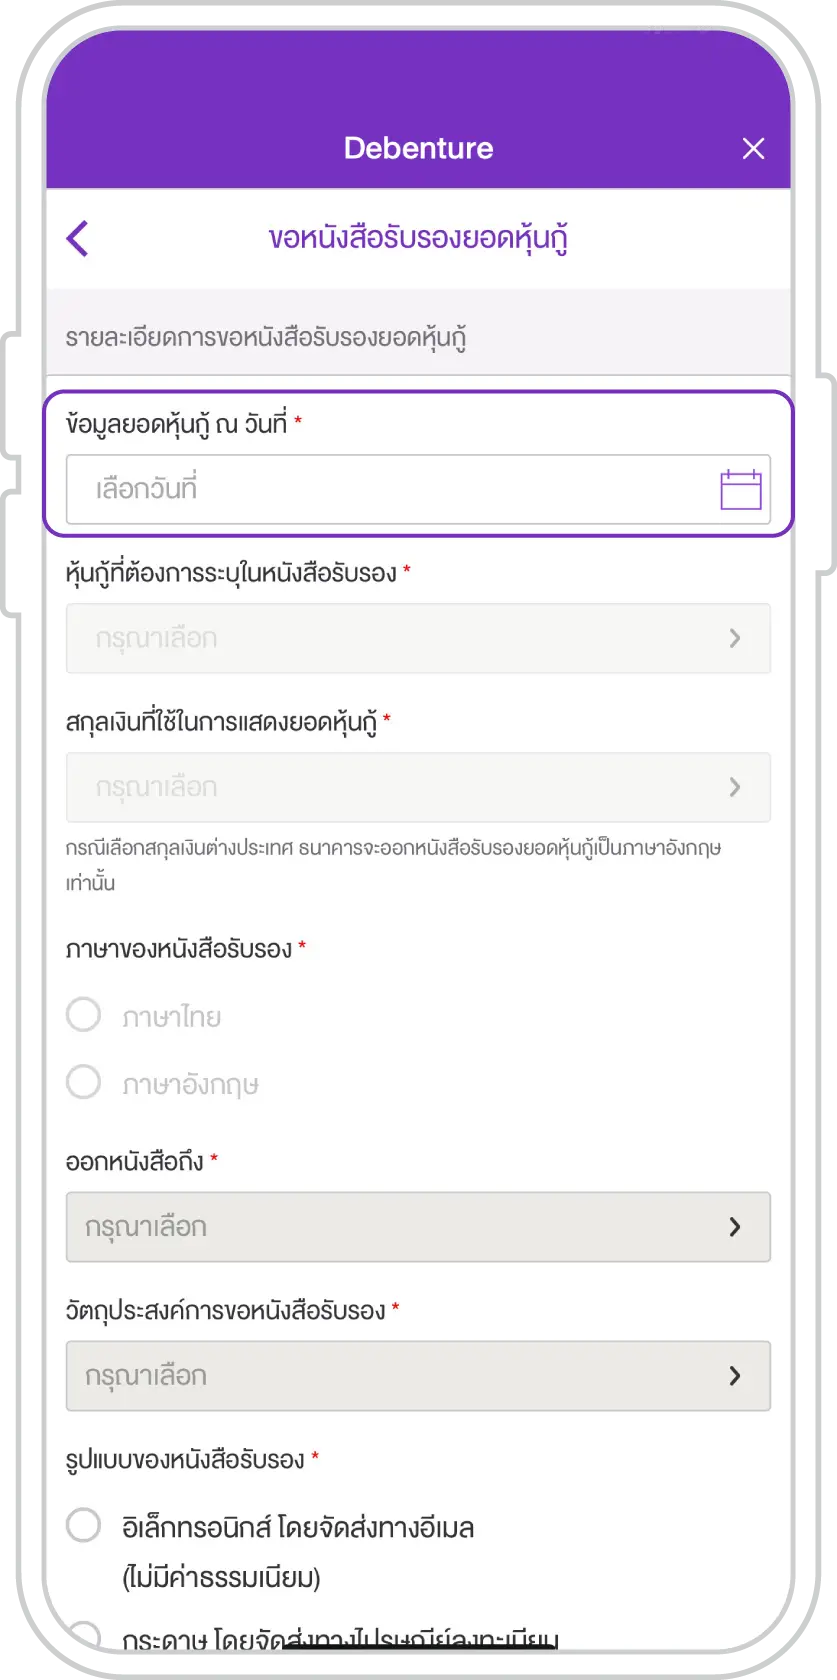Select the ภาษาไทย radio button
This screenshot has width=837, height=1680.
point(84,1014)
